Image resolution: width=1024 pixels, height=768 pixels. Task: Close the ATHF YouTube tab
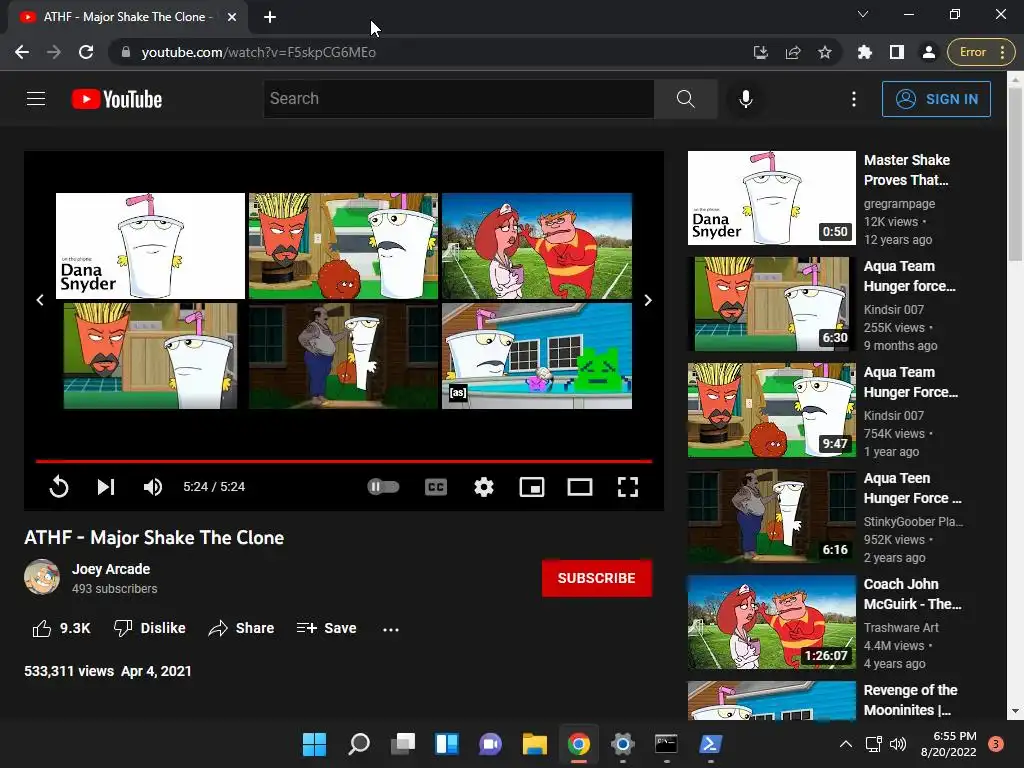pos(232,17)
